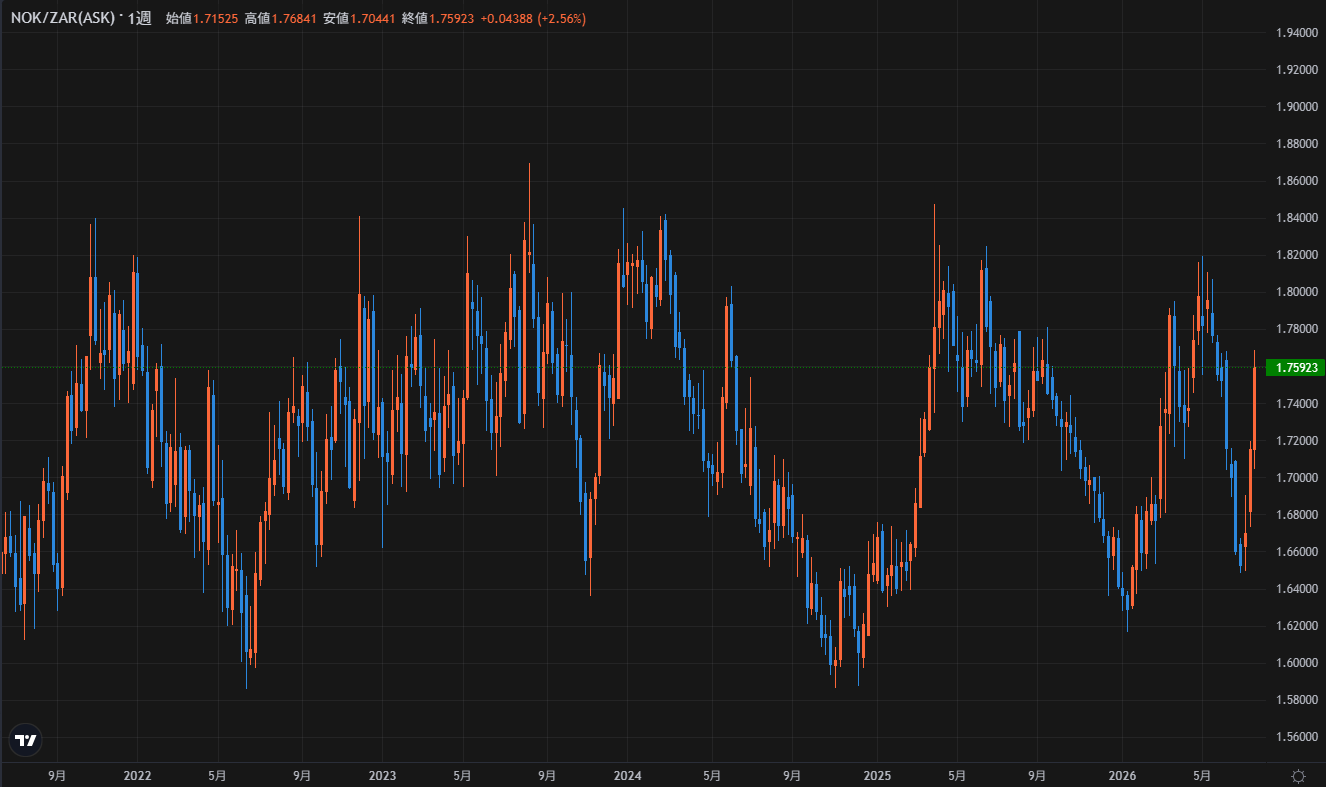1326x787 pixels.
Task: Click the 1週 interval label
Action: pyautogui.click(x=140, y=18)
